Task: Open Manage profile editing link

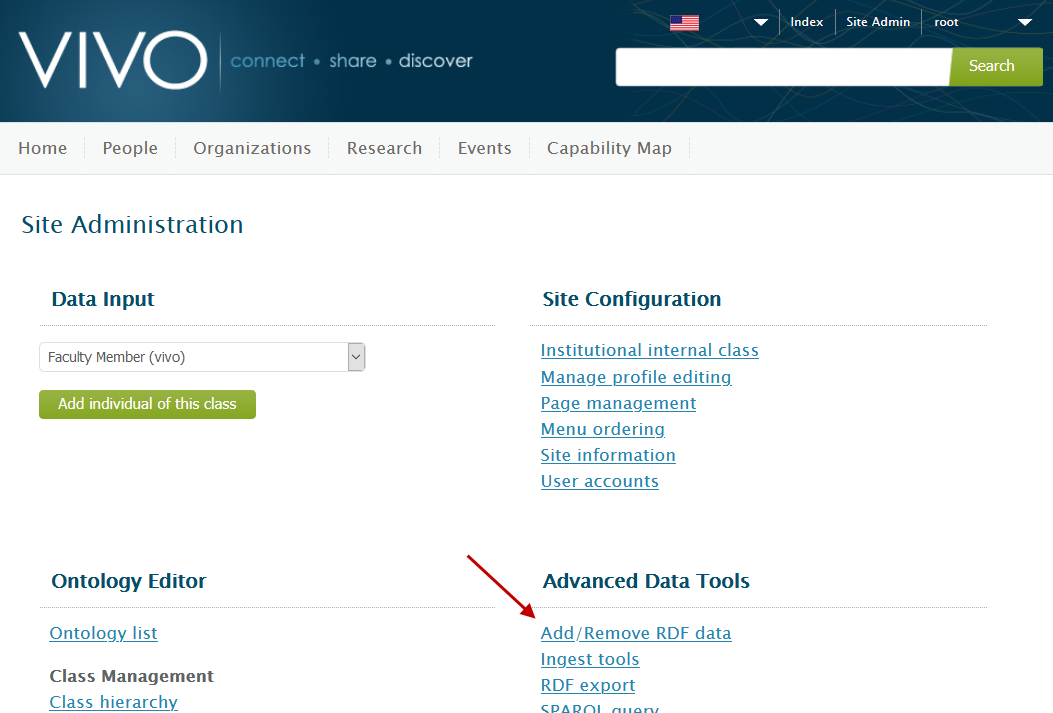Action: pyautogui.click(x=636, y=377)
